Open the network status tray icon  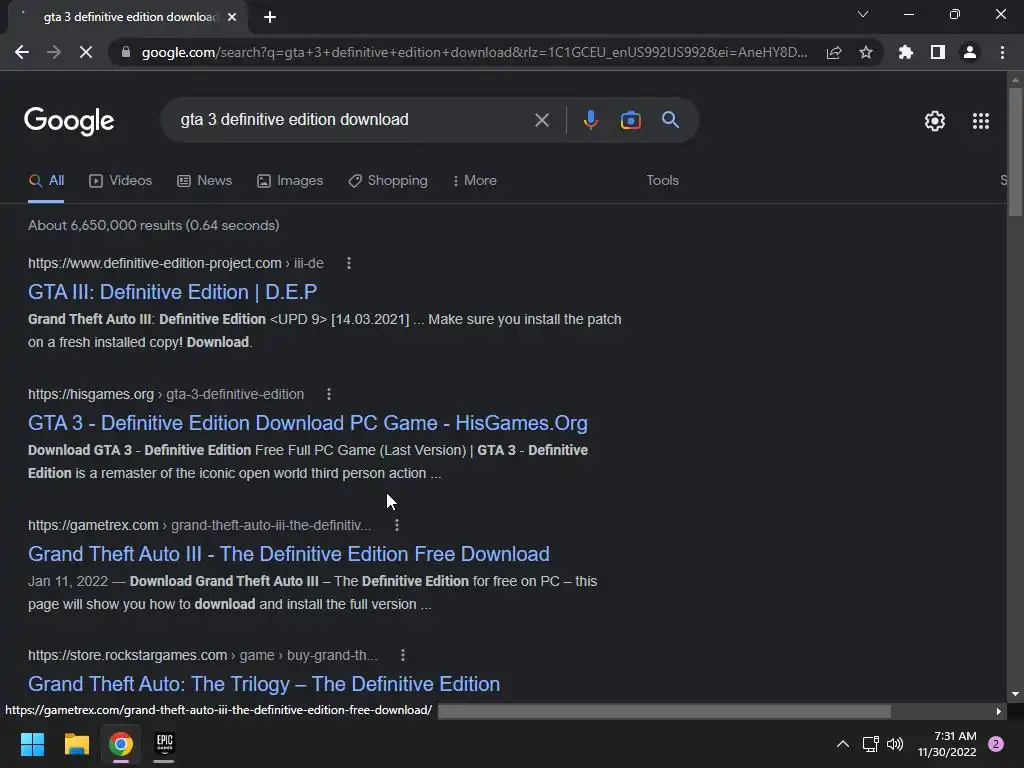871,744
